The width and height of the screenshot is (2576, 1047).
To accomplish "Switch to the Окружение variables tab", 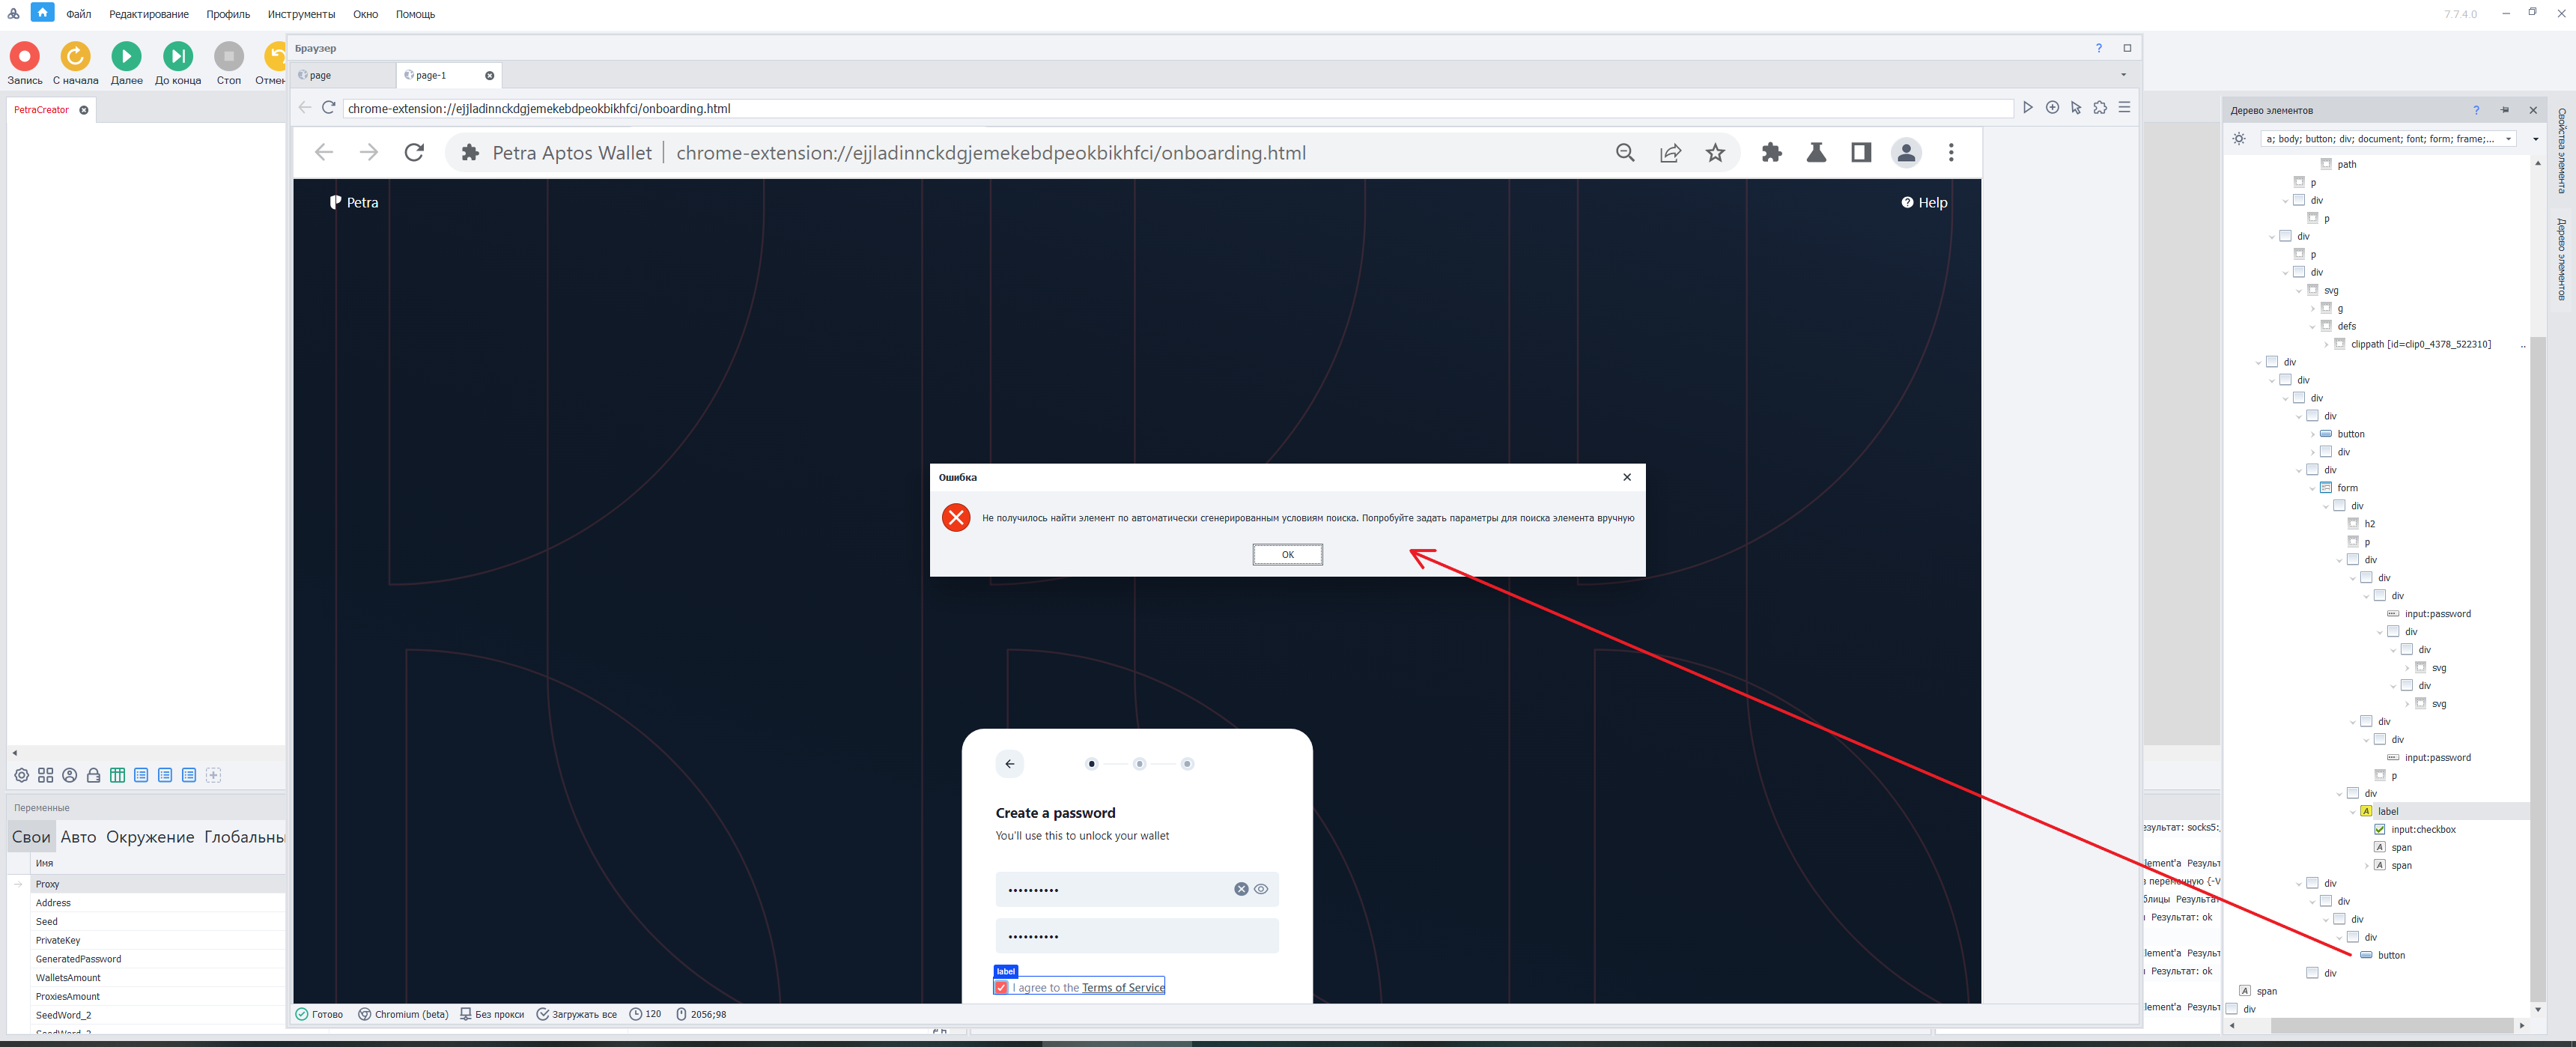I will [x=150, y=837].
